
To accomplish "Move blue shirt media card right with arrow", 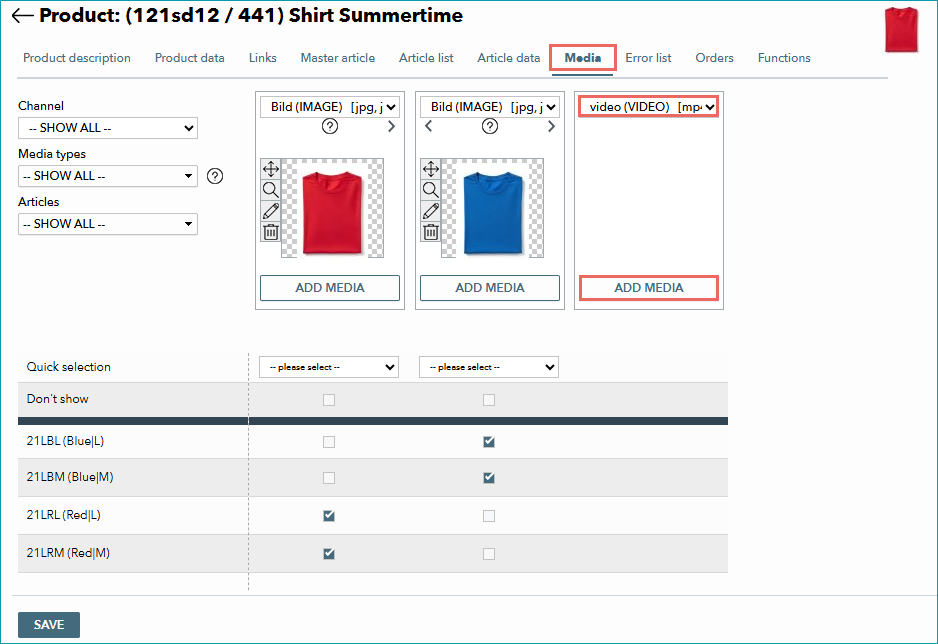I will point(552,126).
